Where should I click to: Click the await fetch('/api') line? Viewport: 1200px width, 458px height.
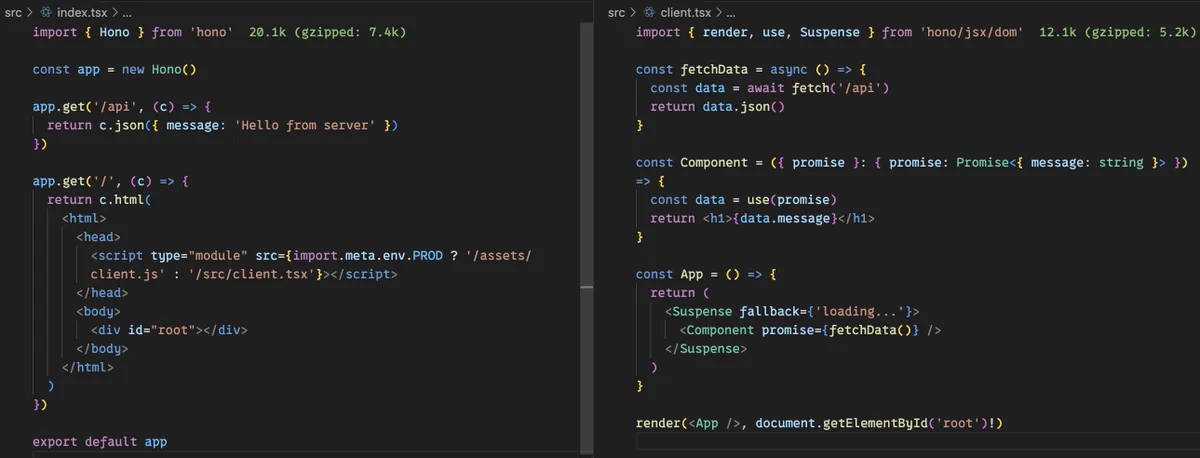point(769,88)
